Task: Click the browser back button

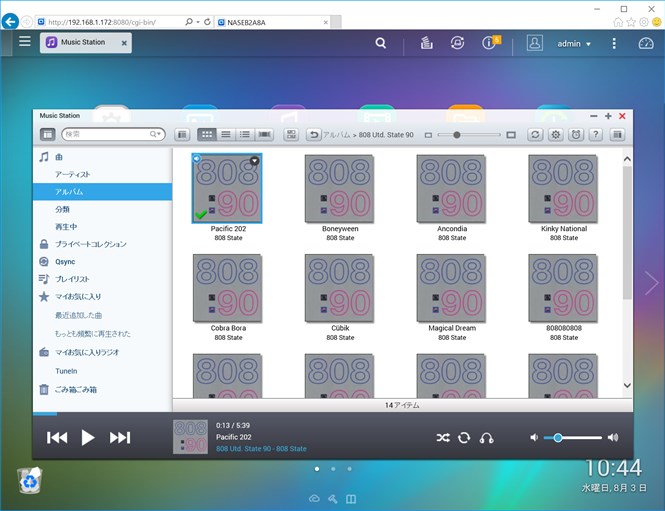Action: 10,21
